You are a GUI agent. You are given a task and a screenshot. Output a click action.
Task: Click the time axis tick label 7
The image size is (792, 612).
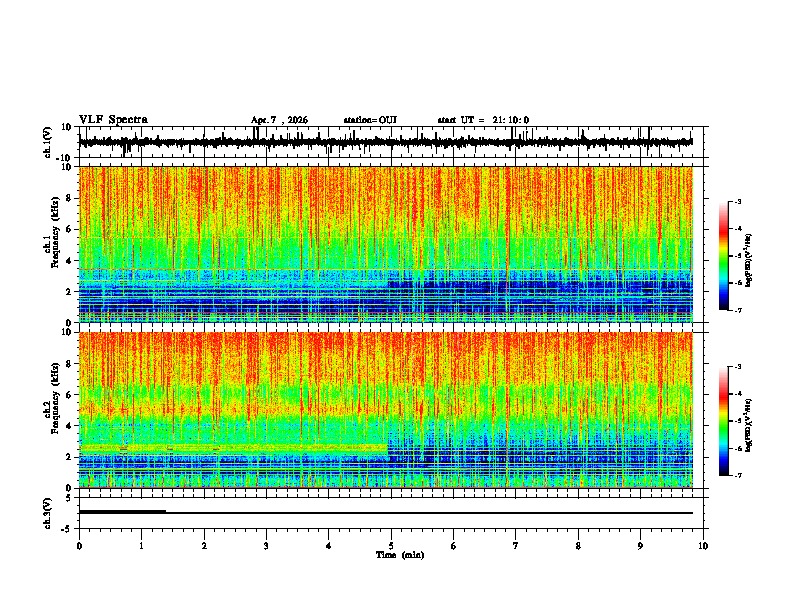516,546
